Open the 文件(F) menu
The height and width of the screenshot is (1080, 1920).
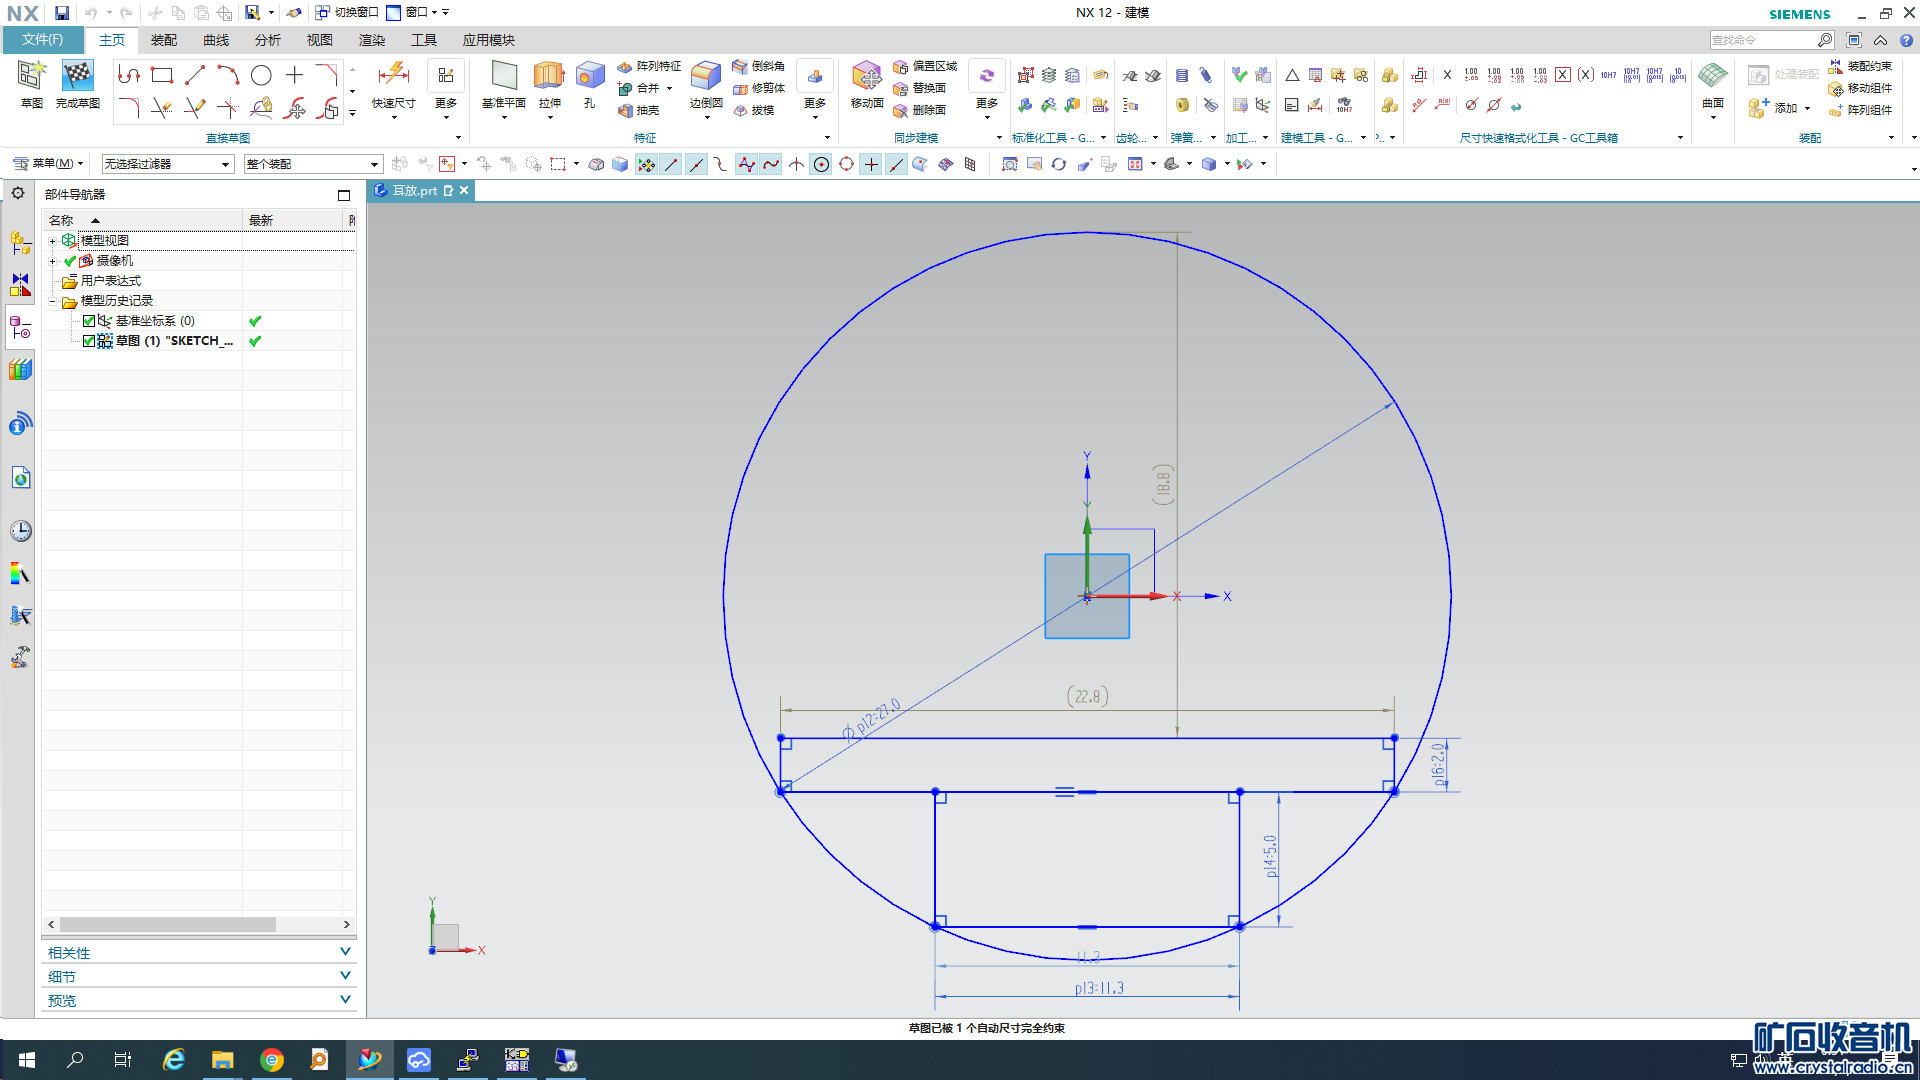coord(42,40)
